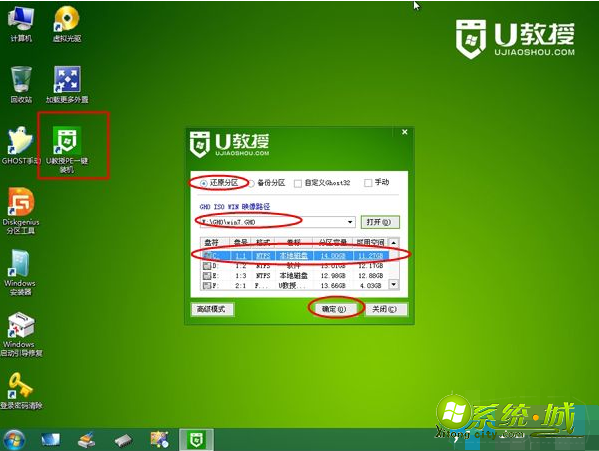
Task: Click the Windows Start orb
Action: (x=14, y=440)
